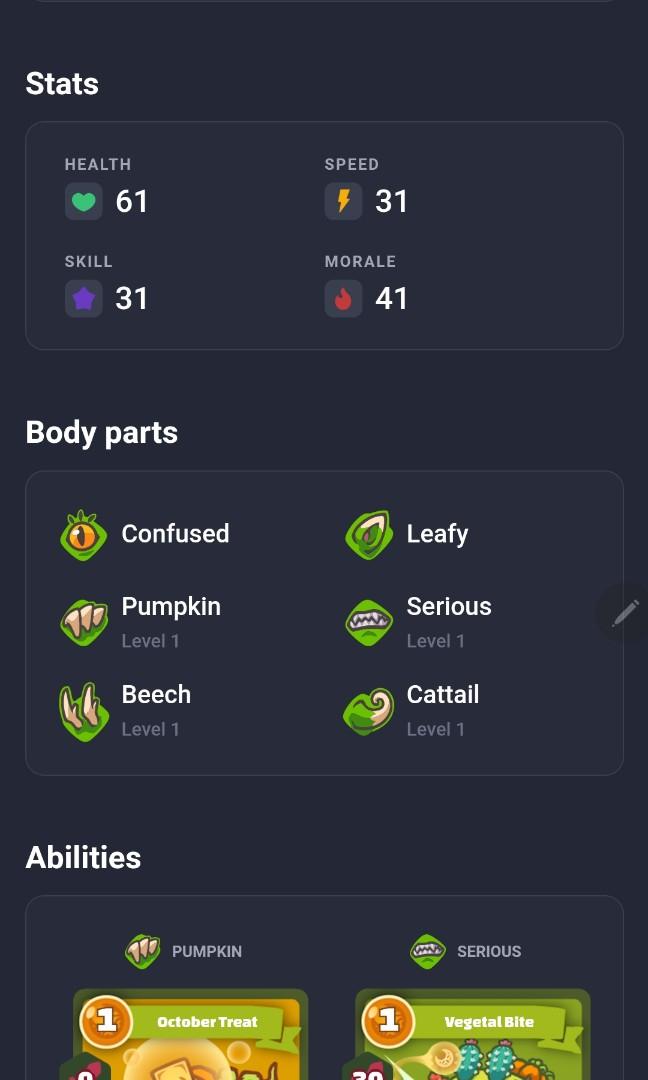This screenshot has width=648, height=1080.
Task: Click the lightning bolt Speed icon
Action: pos(343,202)
